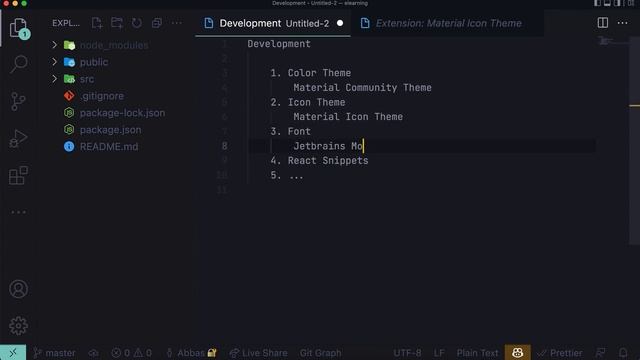Switch to Extension: Material Icon Theme tab
This screenshot has width=640, height=360.
[x=448, y=23]
